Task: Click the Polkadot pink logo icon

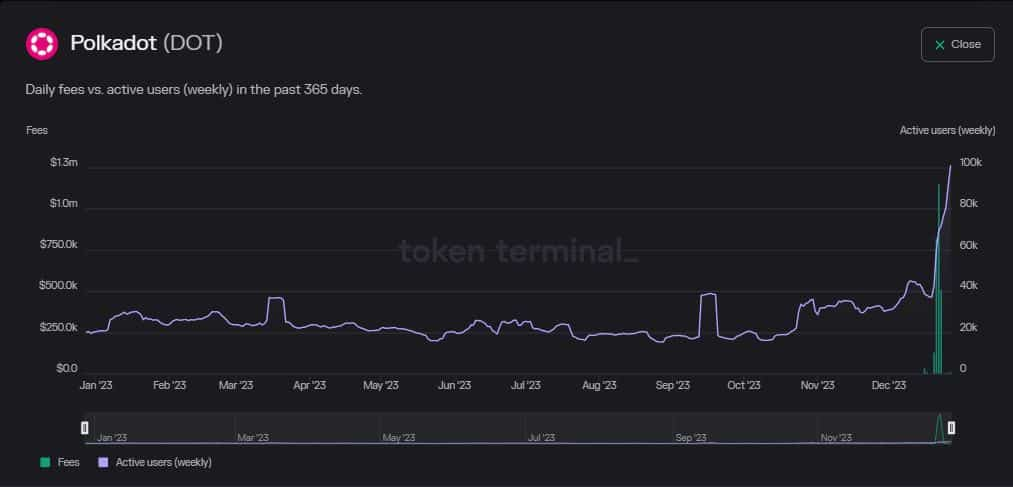Action: [x=41, y=45]
